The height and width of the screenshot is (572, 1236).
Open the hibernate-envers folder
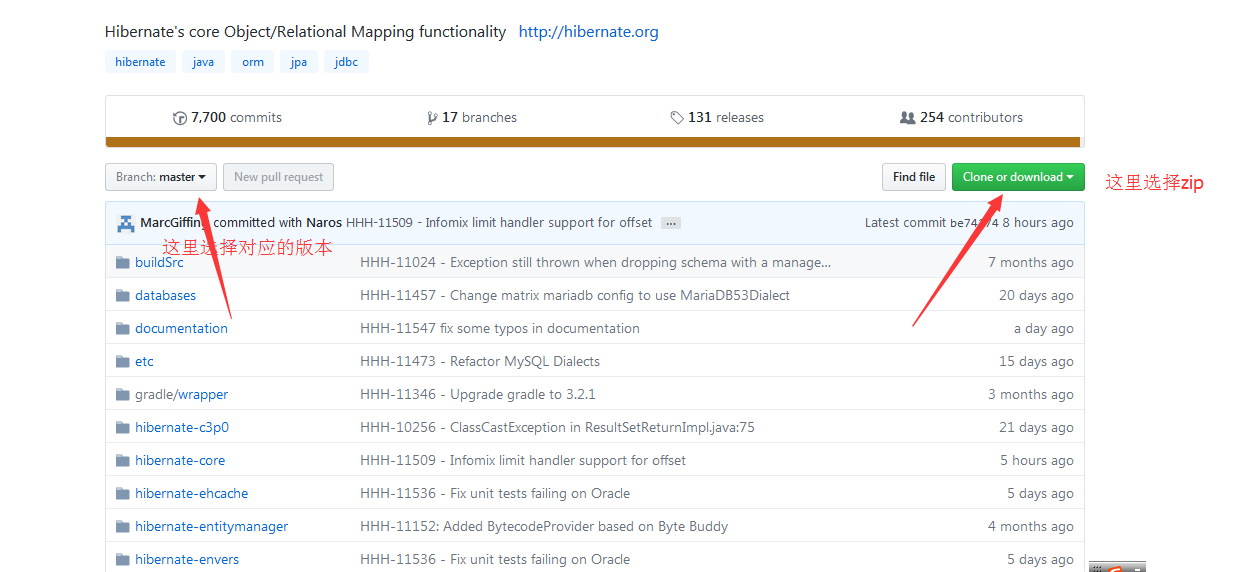click(x=187, y=560)
